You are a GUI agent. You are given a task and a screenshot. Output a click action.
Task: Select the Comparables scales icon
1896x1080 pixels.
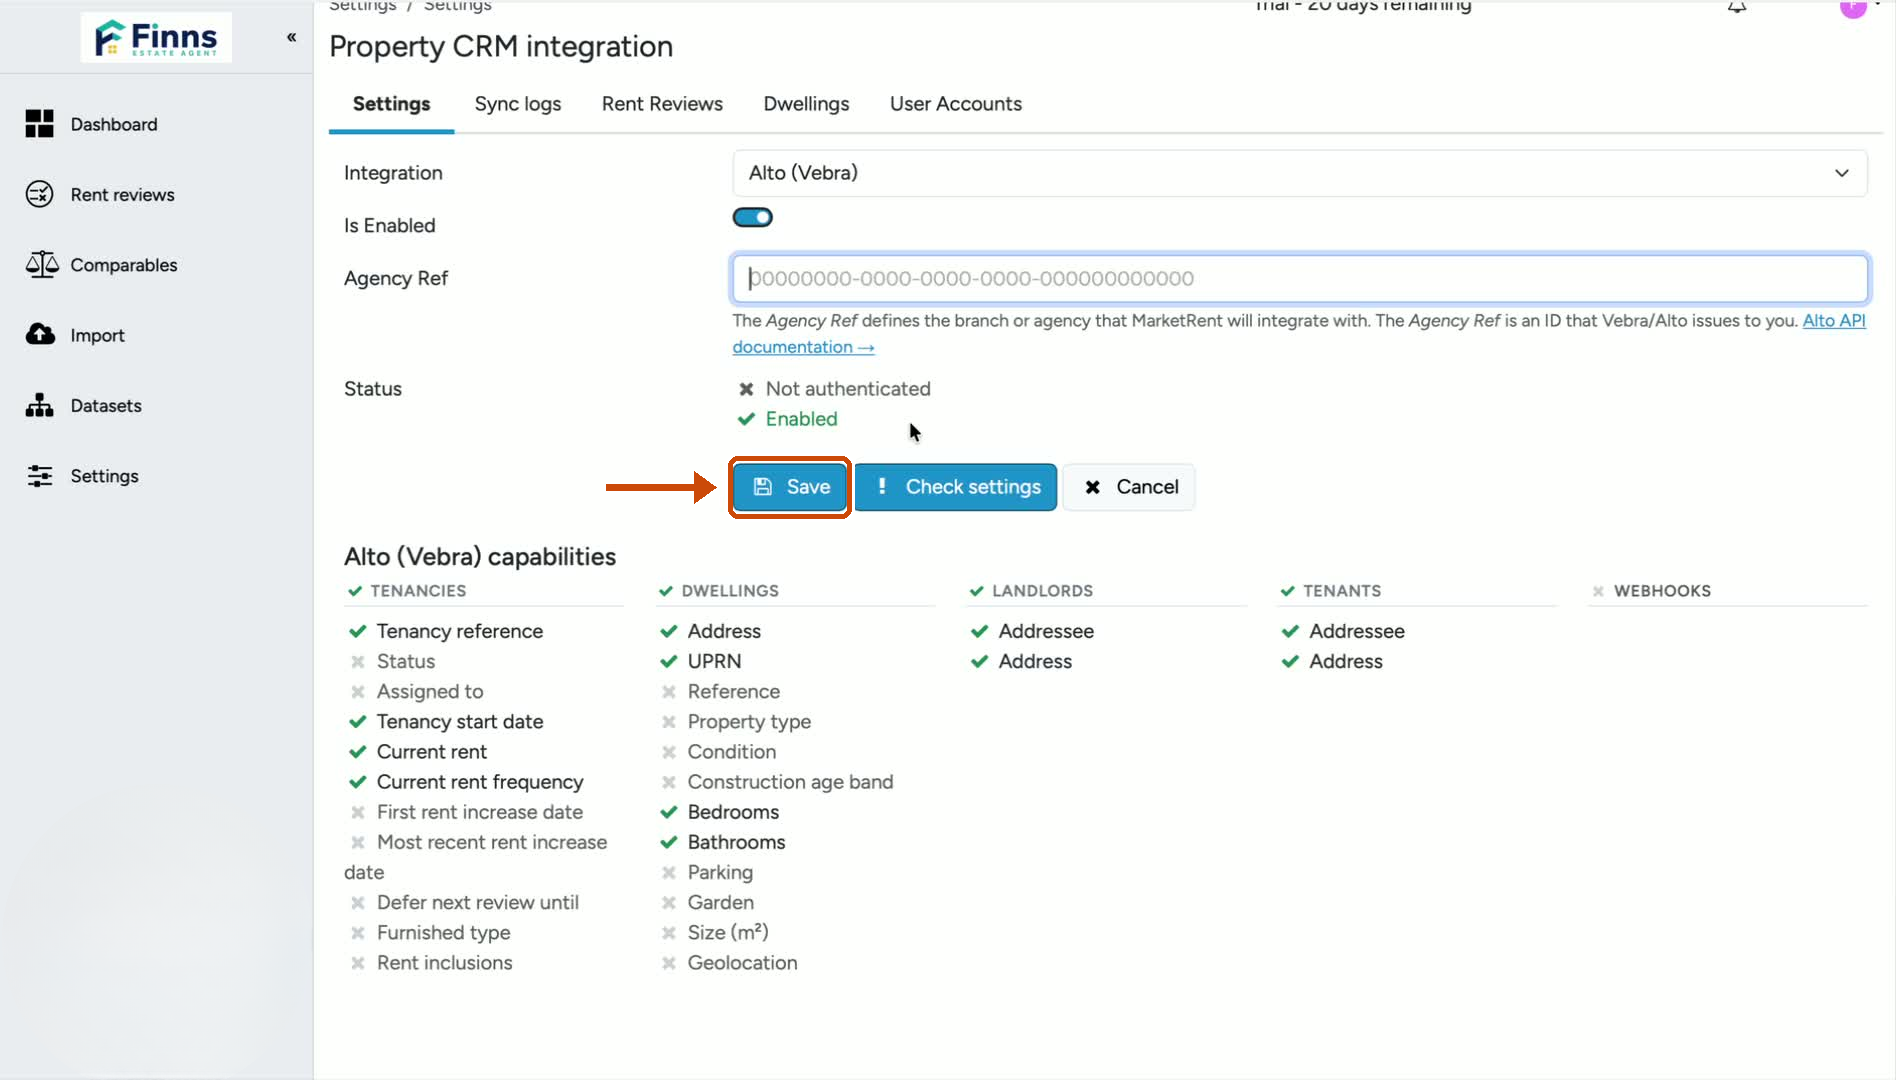pyautogui.click(x=41, y=264)
